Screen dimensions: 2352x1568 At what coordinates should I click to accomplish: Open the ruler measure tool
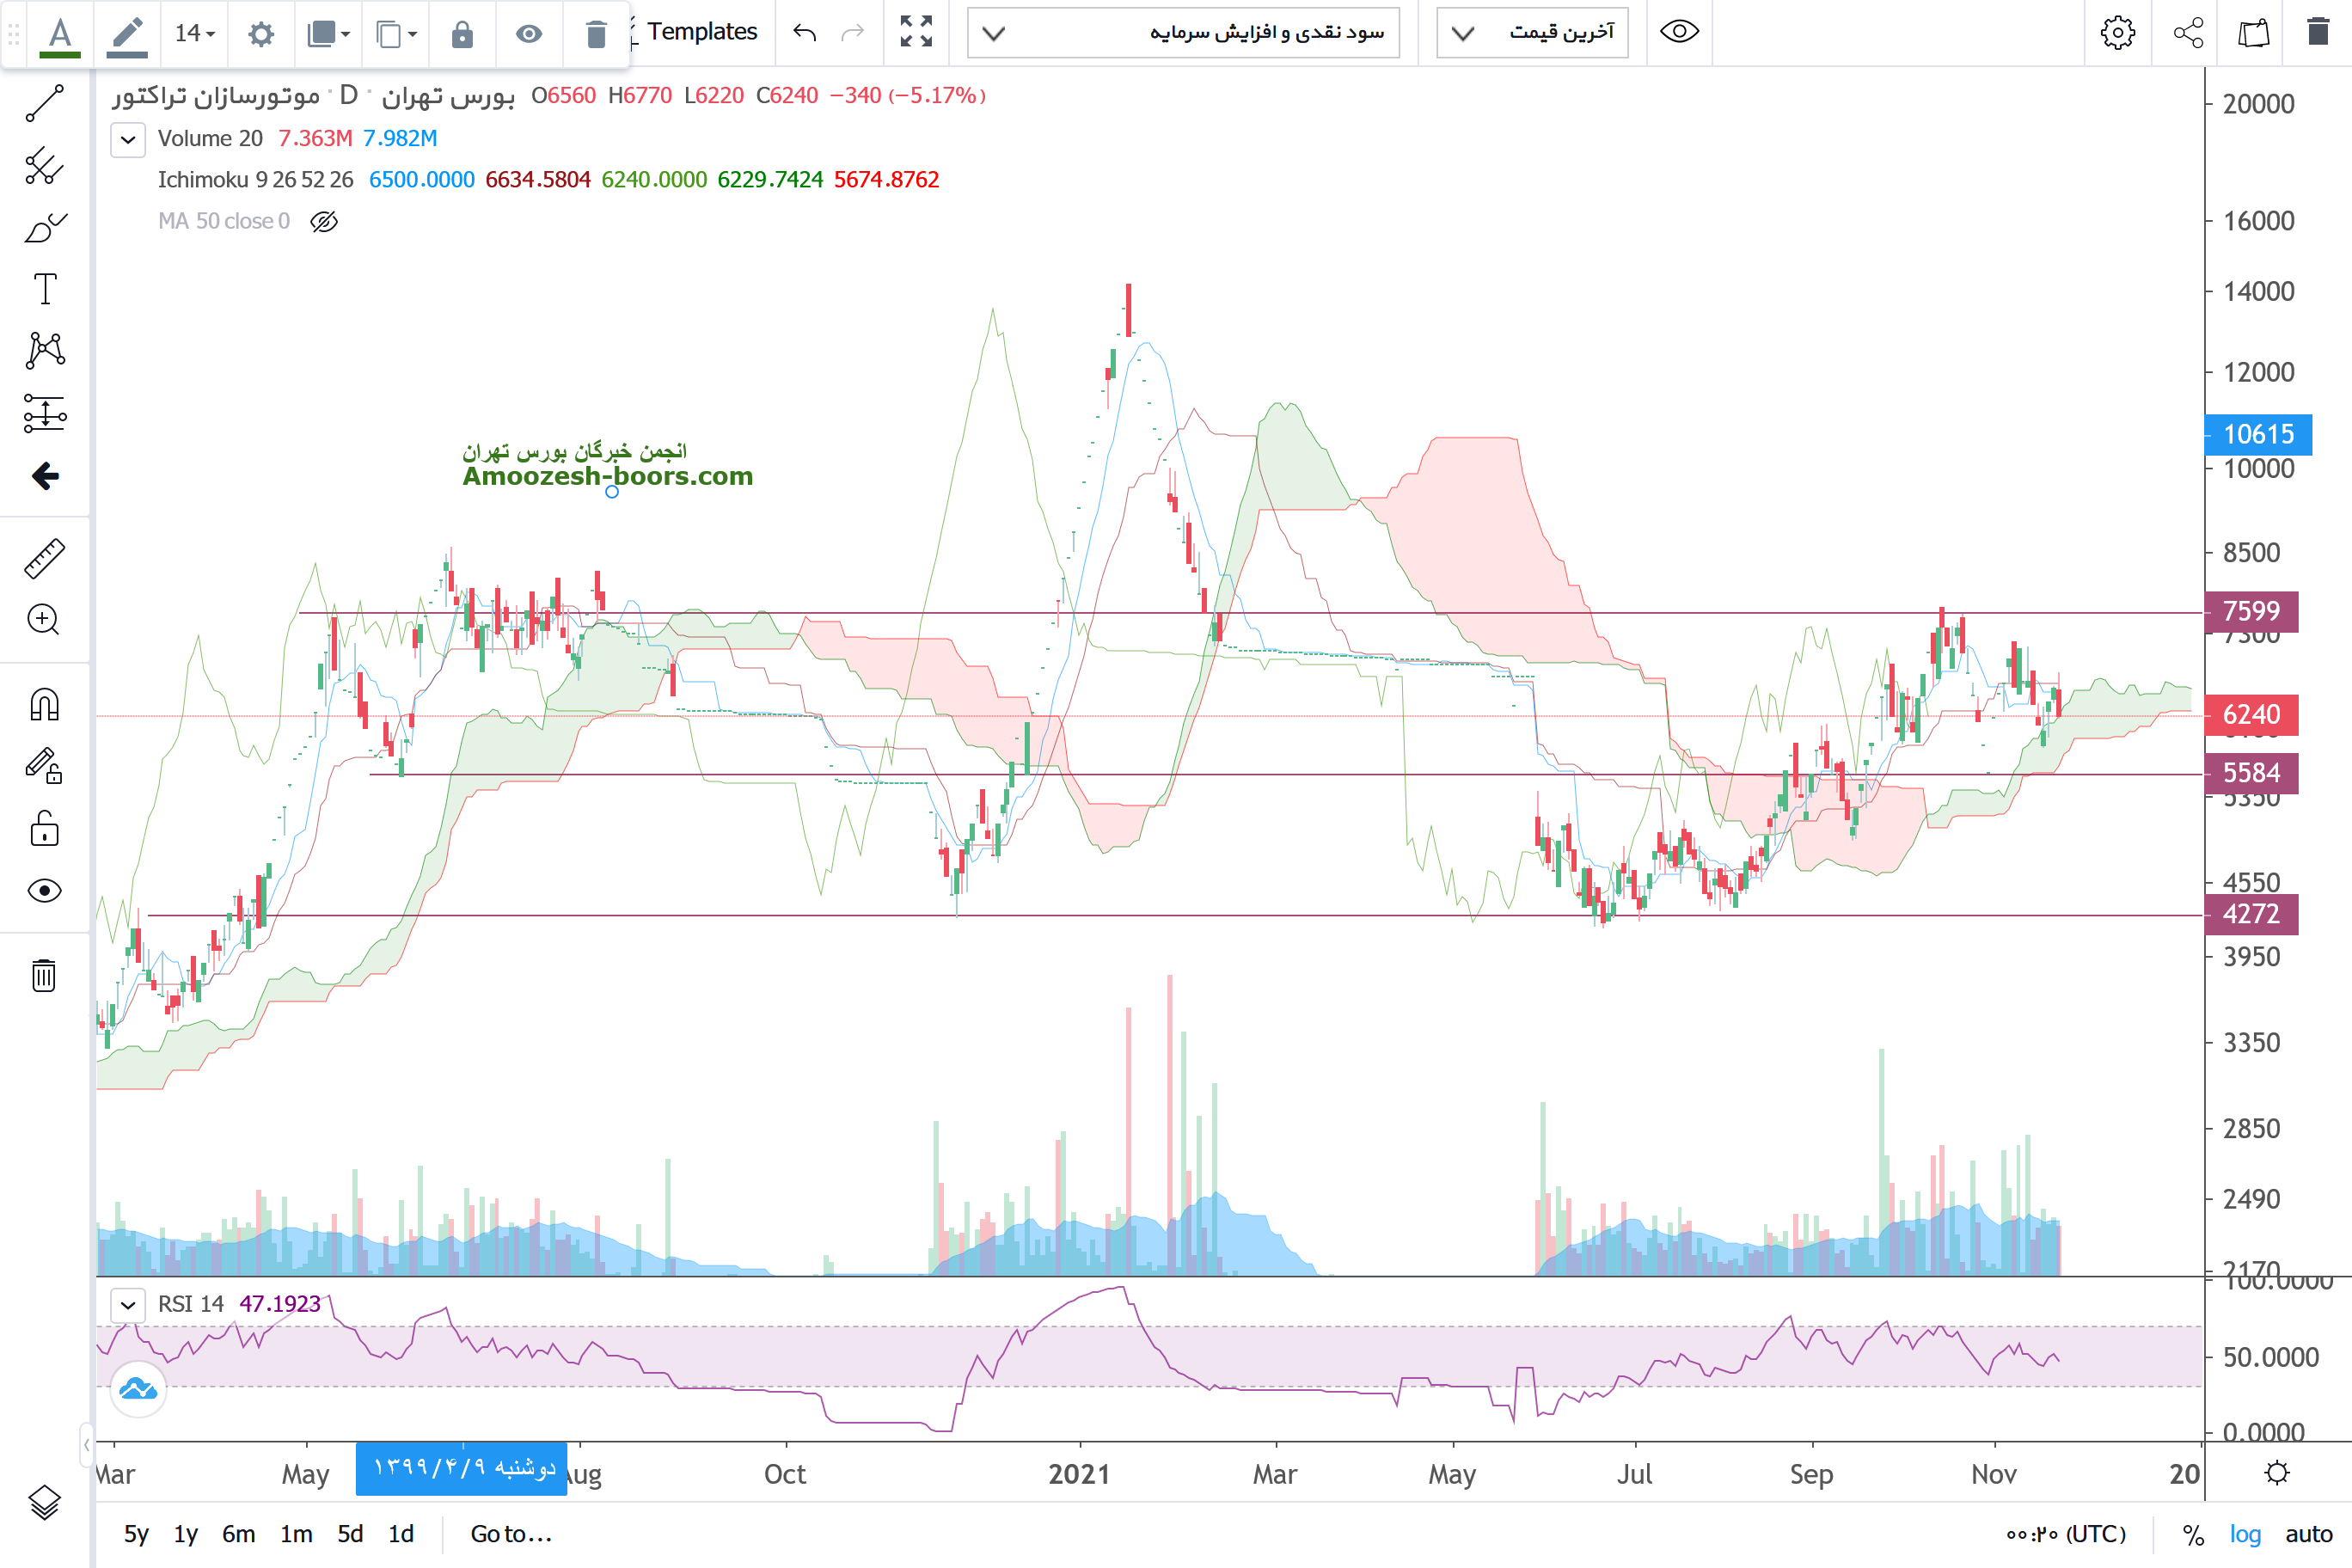coord(44,559)
